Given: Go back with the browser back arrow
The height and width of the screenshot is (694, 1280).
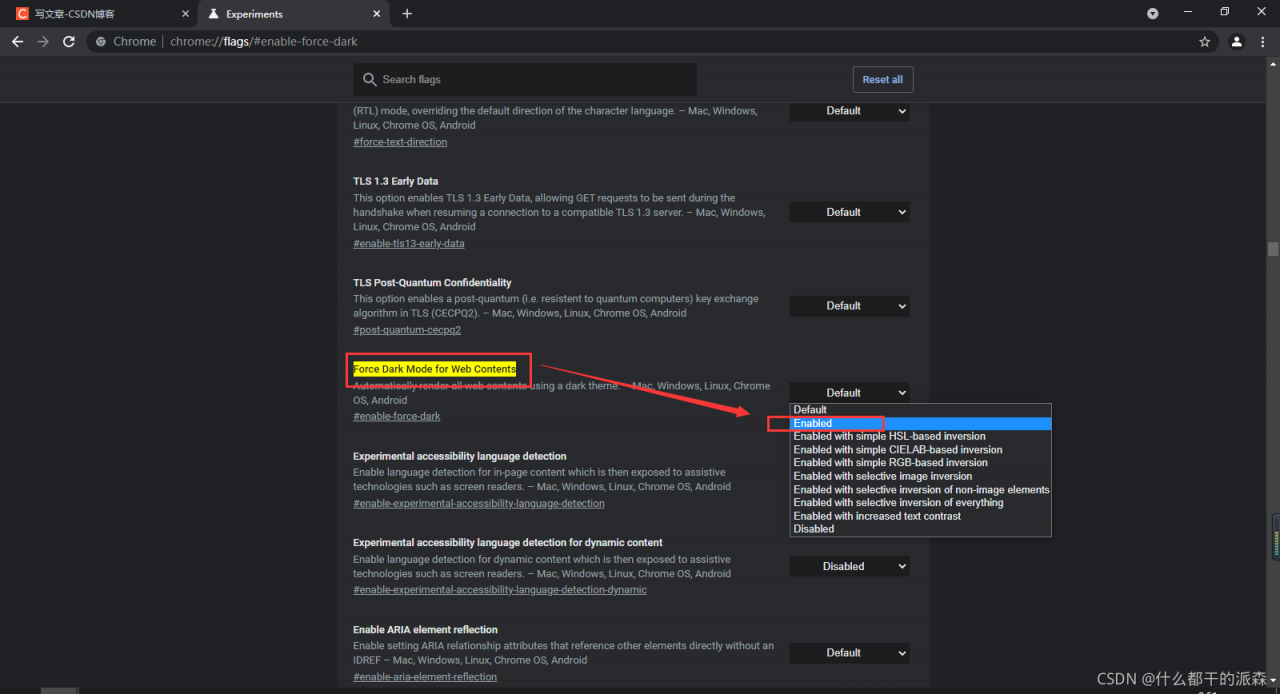Looking at the screenshot, I should (17, 42).
